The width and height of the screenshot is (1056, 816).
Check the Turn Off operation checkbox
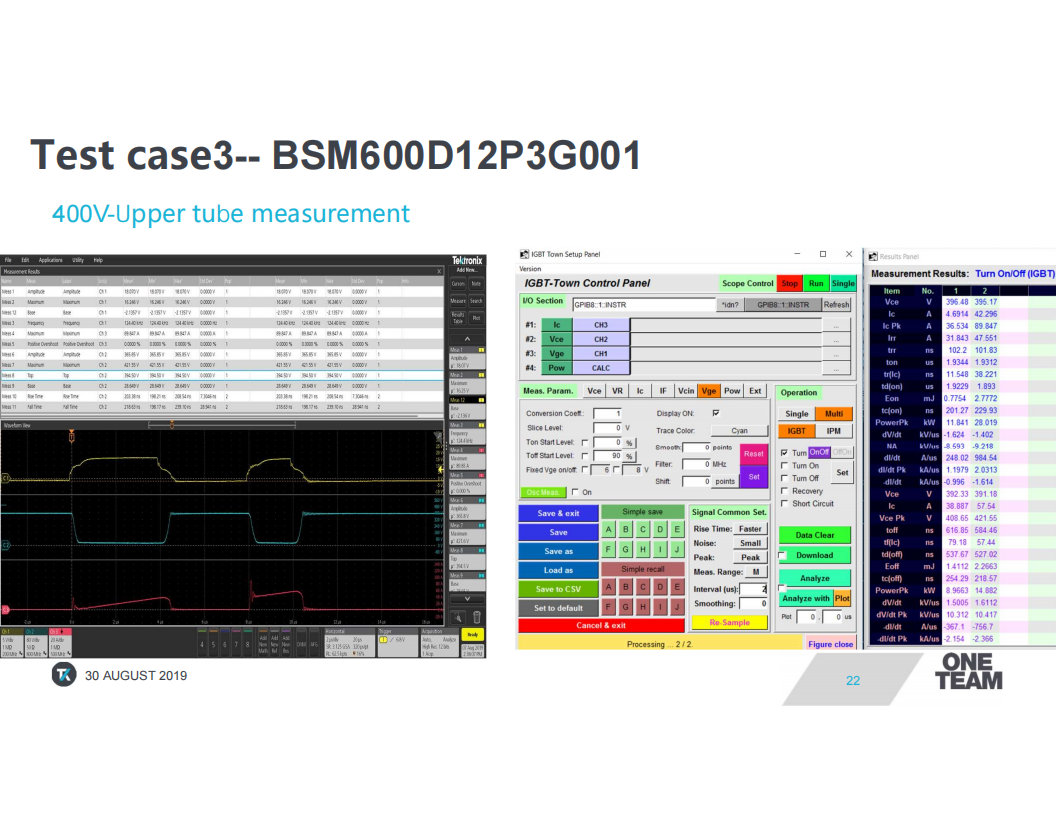coord(784,478)
